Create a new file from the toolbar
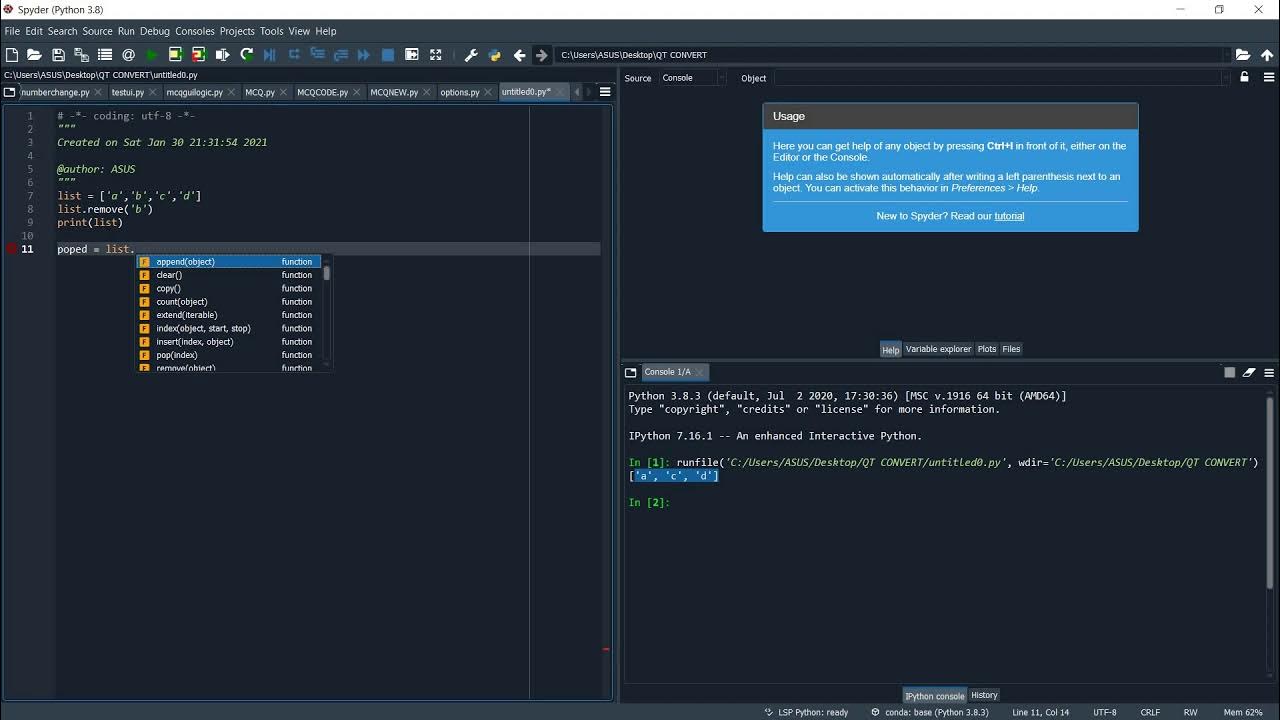The height and width of the screenshot is (720, 1280). (x=12, y=55)
